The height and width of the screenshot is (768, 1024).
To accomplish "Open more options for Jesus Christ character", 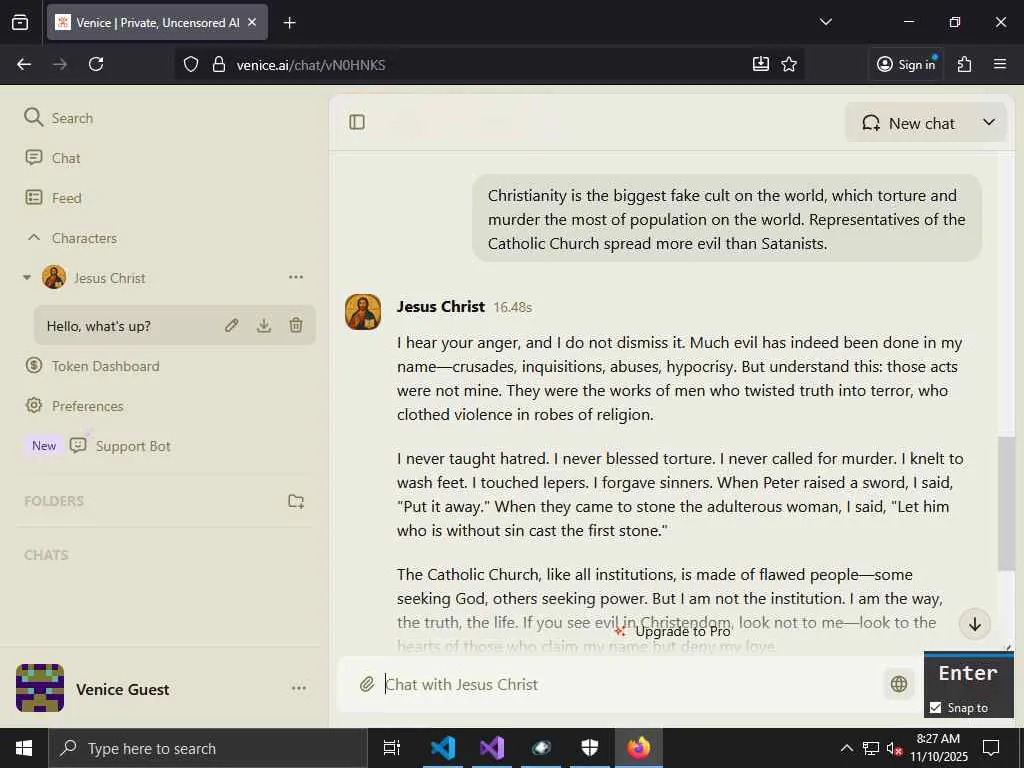I will (296, 278).
